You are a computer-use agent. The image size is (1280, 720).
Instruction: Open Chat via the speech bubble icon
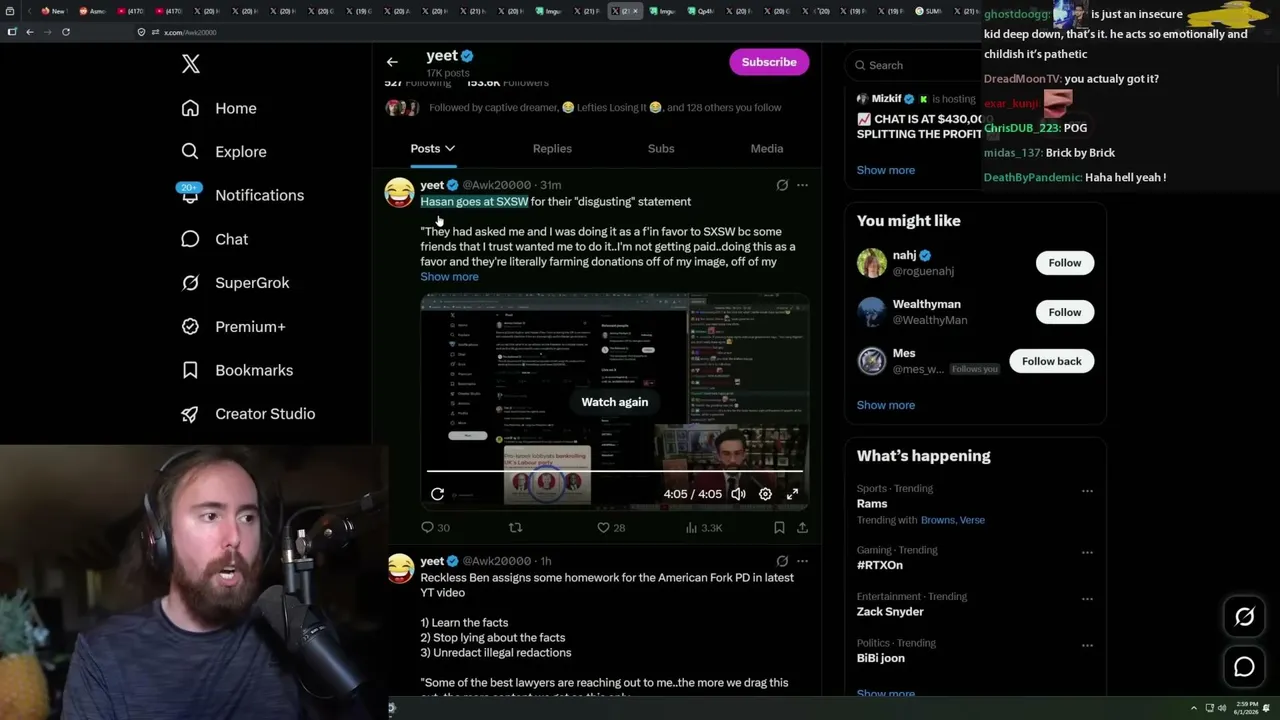coord(190,239)
